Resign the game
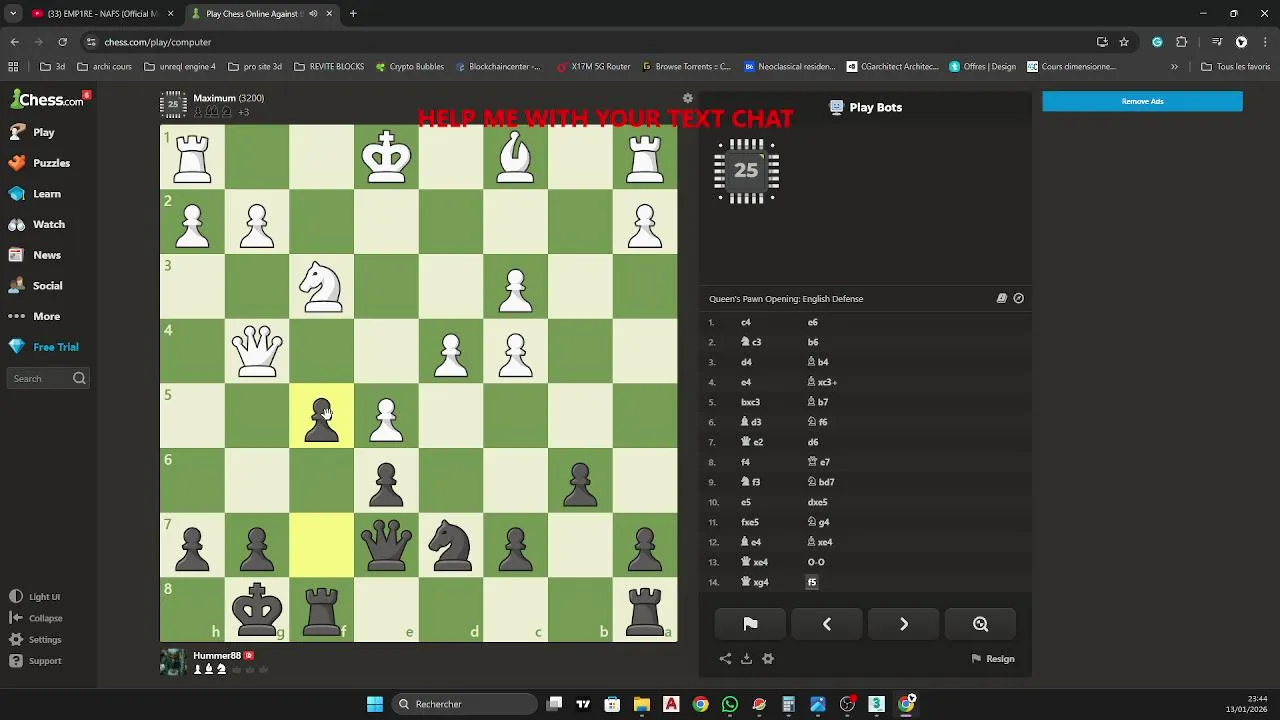The height and width of the screenshot is (720, 1280). pos(993,659)
